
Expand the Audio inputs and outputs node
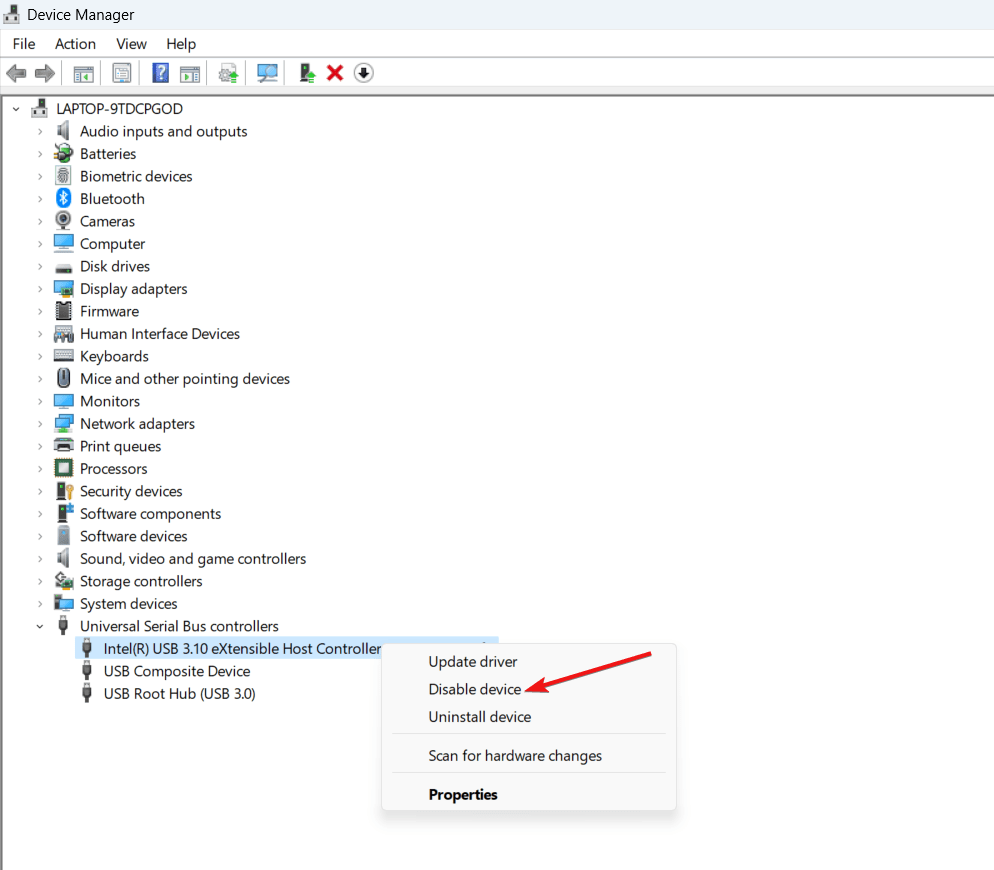coord(40,131)
